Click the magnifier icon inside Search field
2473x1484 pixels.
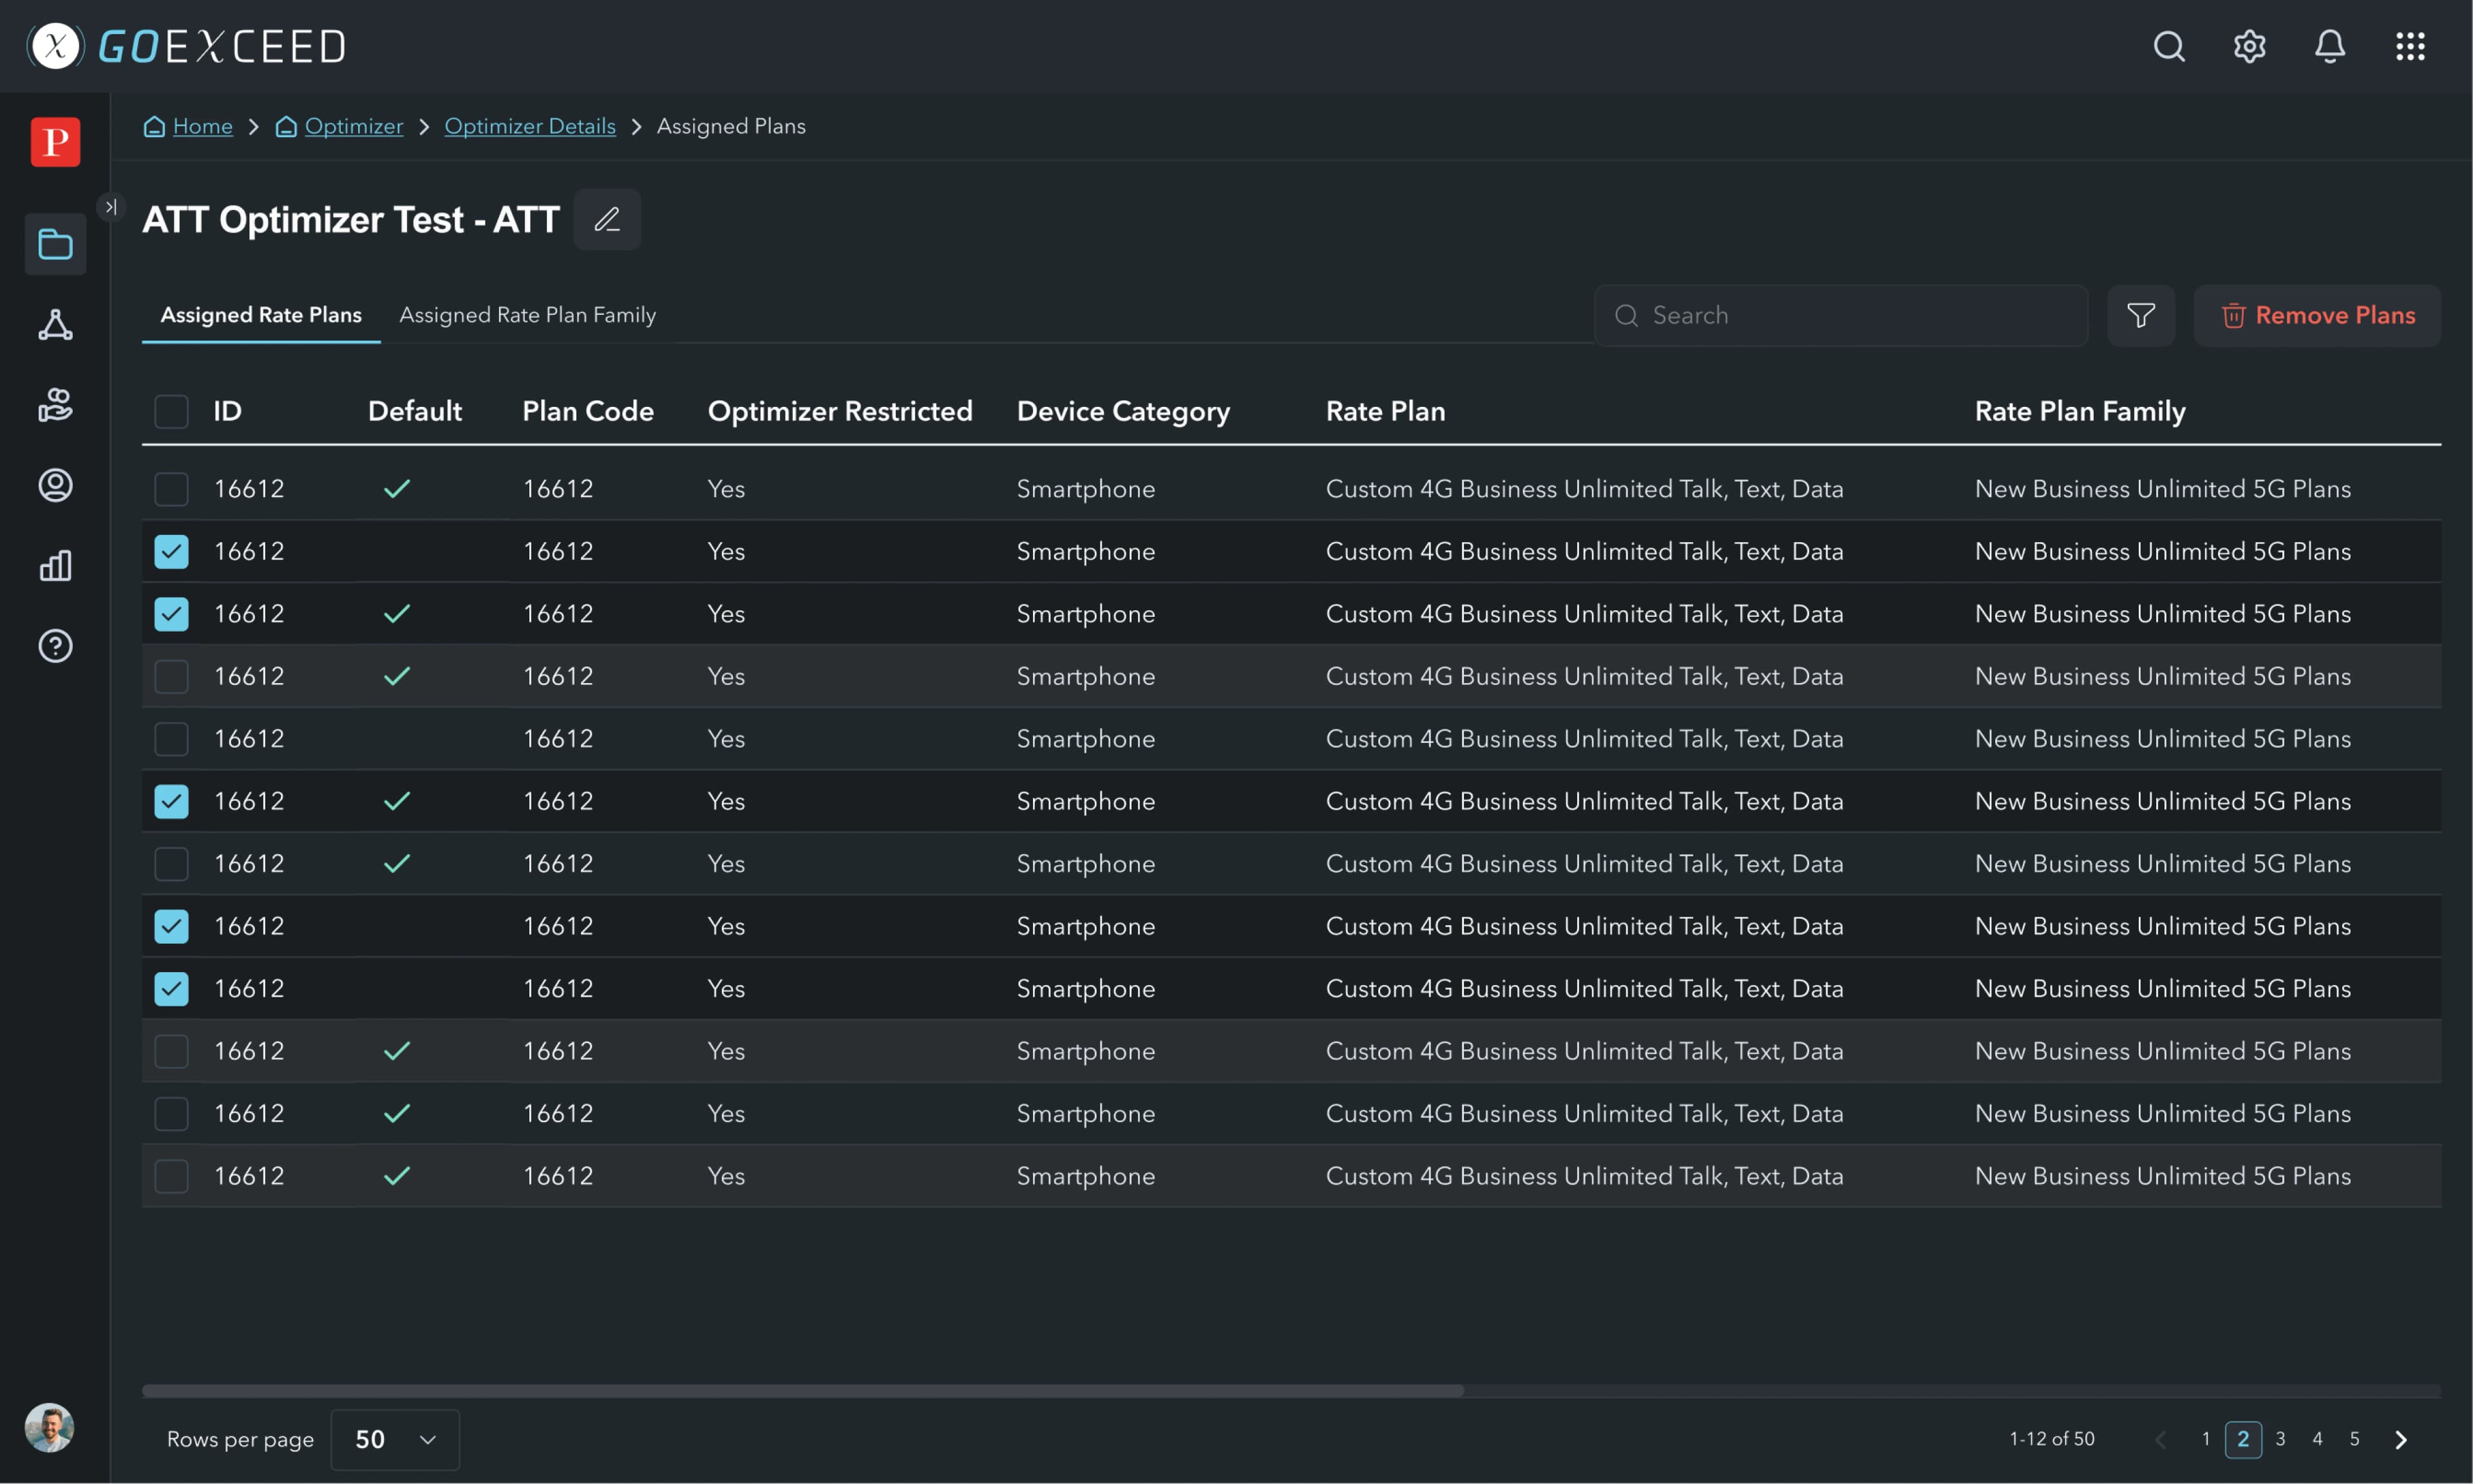point(1626,316)
